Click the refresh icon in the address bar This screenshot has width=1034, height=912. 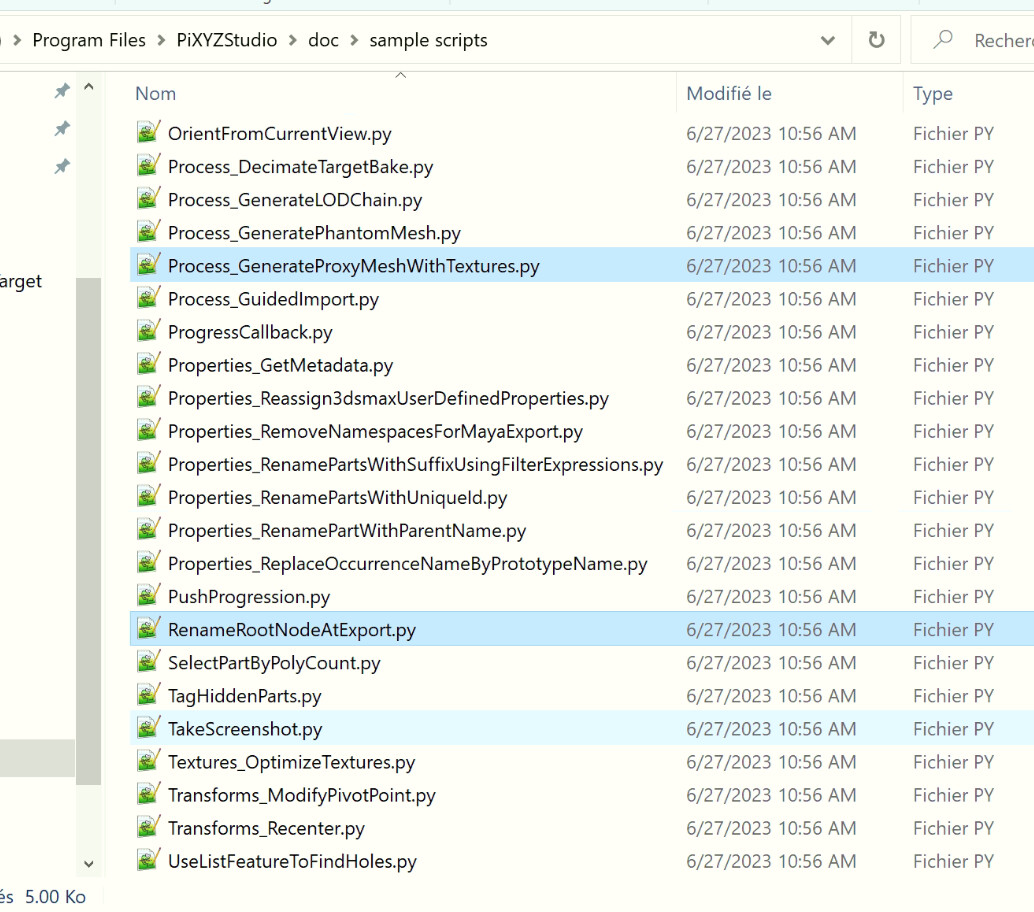tap(876, 40)
